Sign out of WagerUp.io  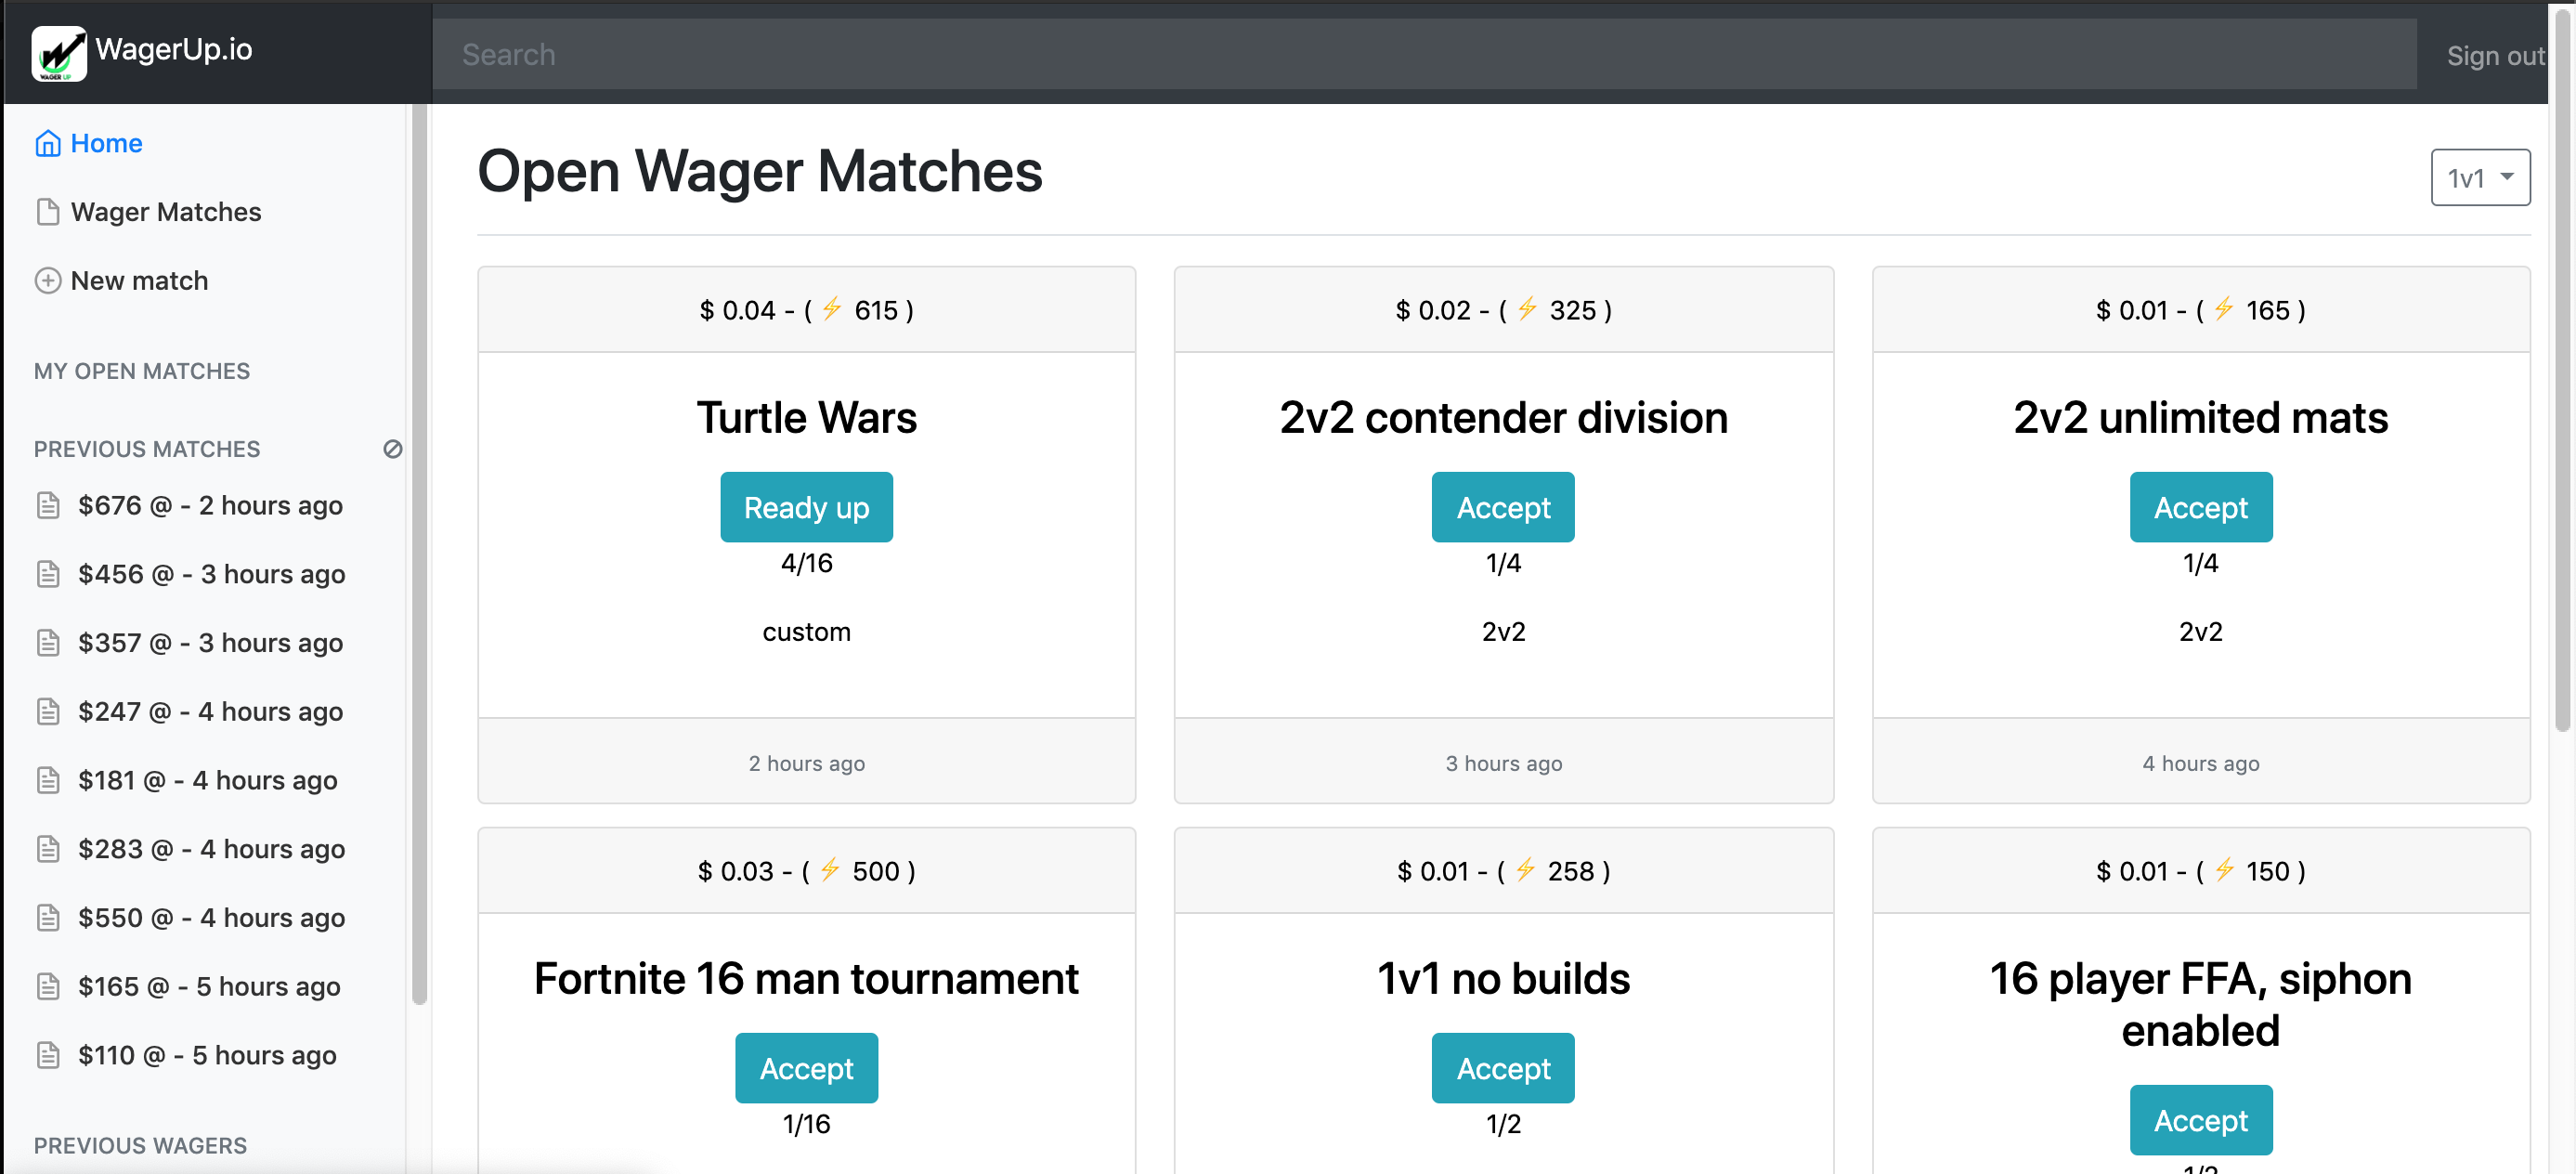[2494, 56]
